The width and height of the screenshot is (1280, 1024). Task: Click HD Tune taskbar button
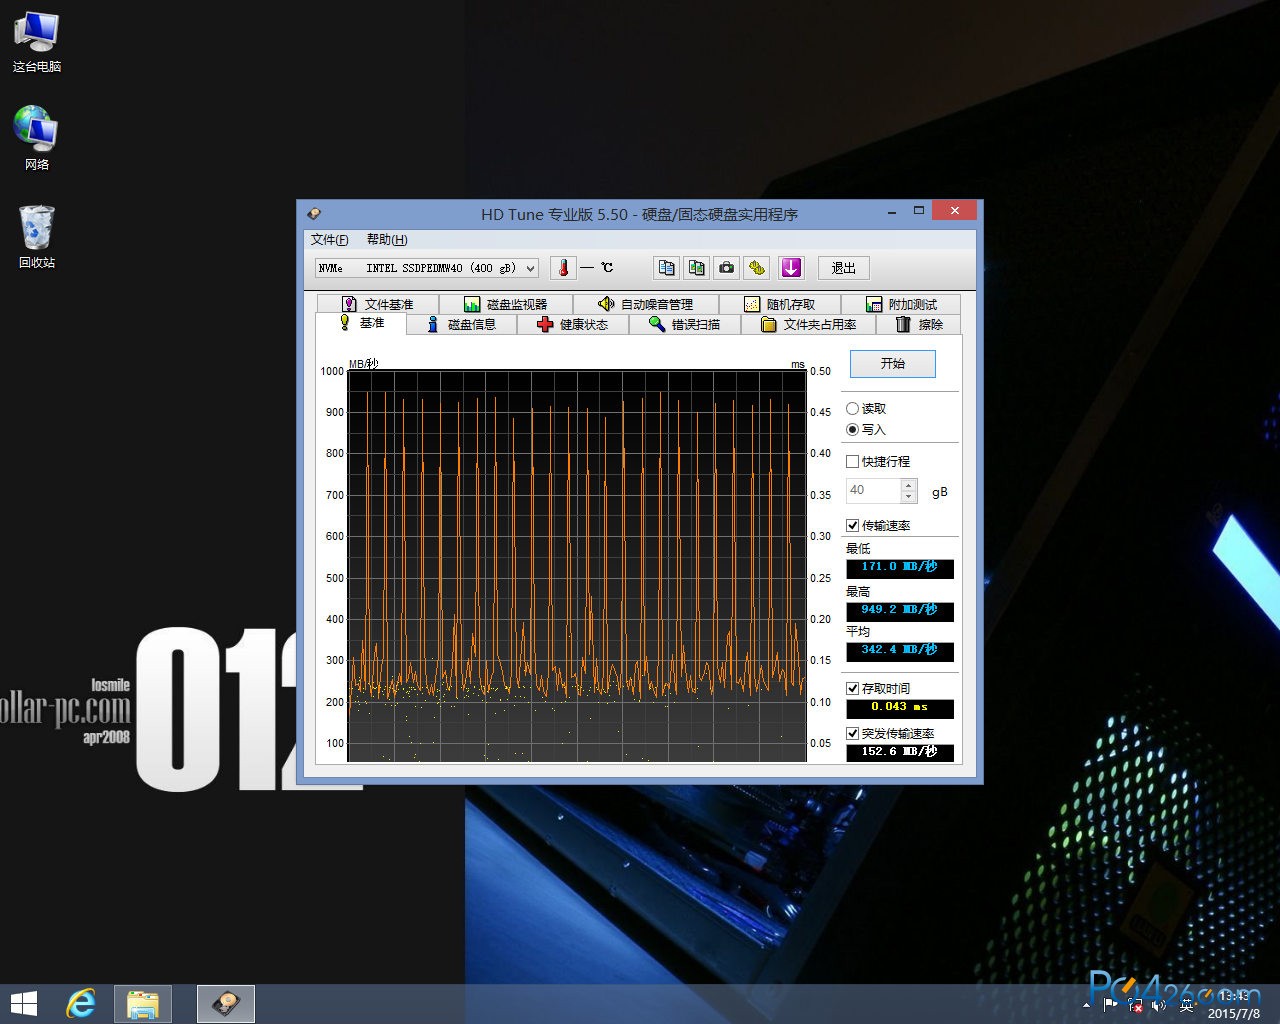point(226,1004)
